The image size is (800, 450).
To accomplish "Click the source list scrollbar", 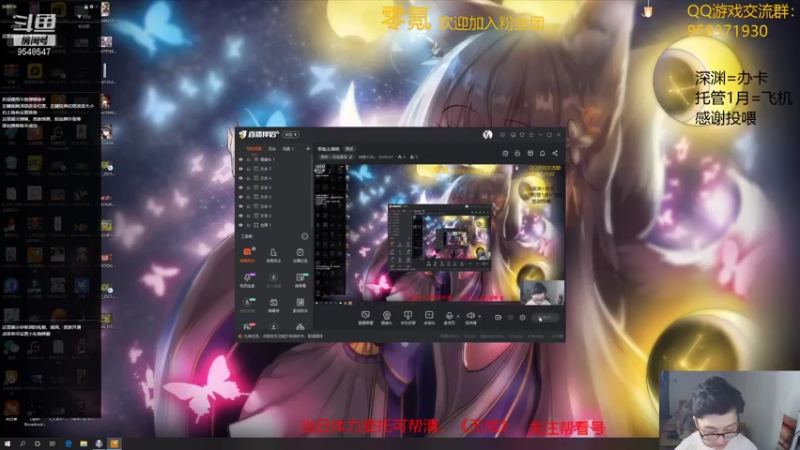I will click(x=312, y=191).
